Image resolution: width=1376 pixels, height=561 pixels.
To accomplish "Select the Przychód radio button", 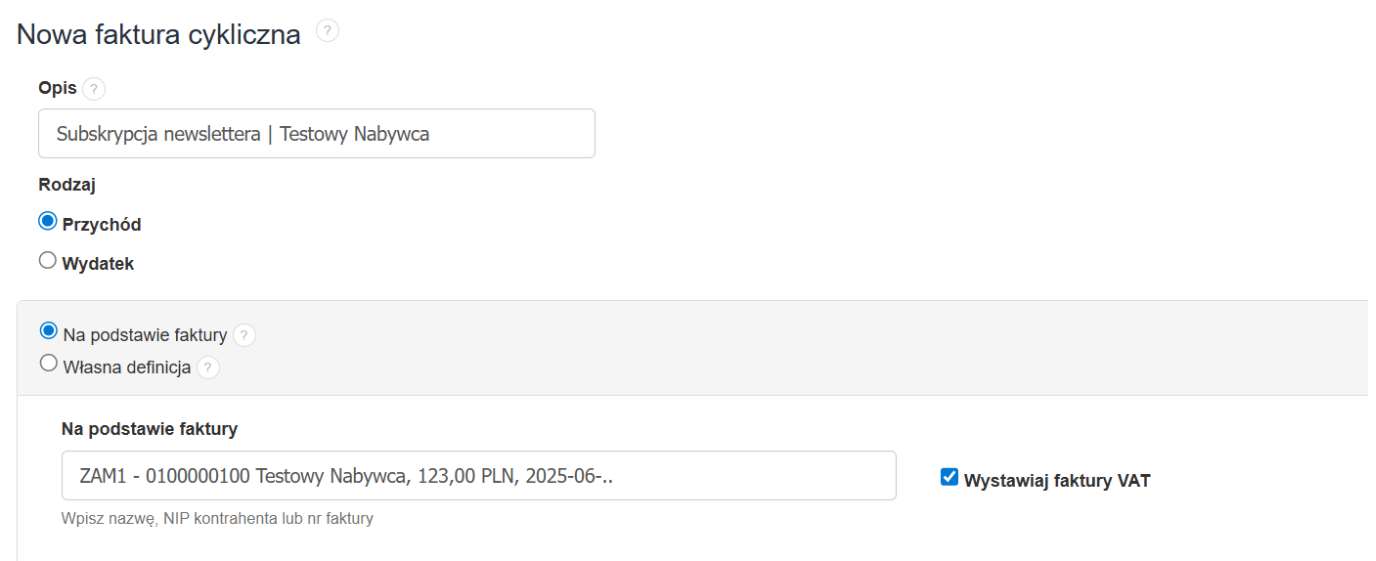I will click(x=48, y=222).
